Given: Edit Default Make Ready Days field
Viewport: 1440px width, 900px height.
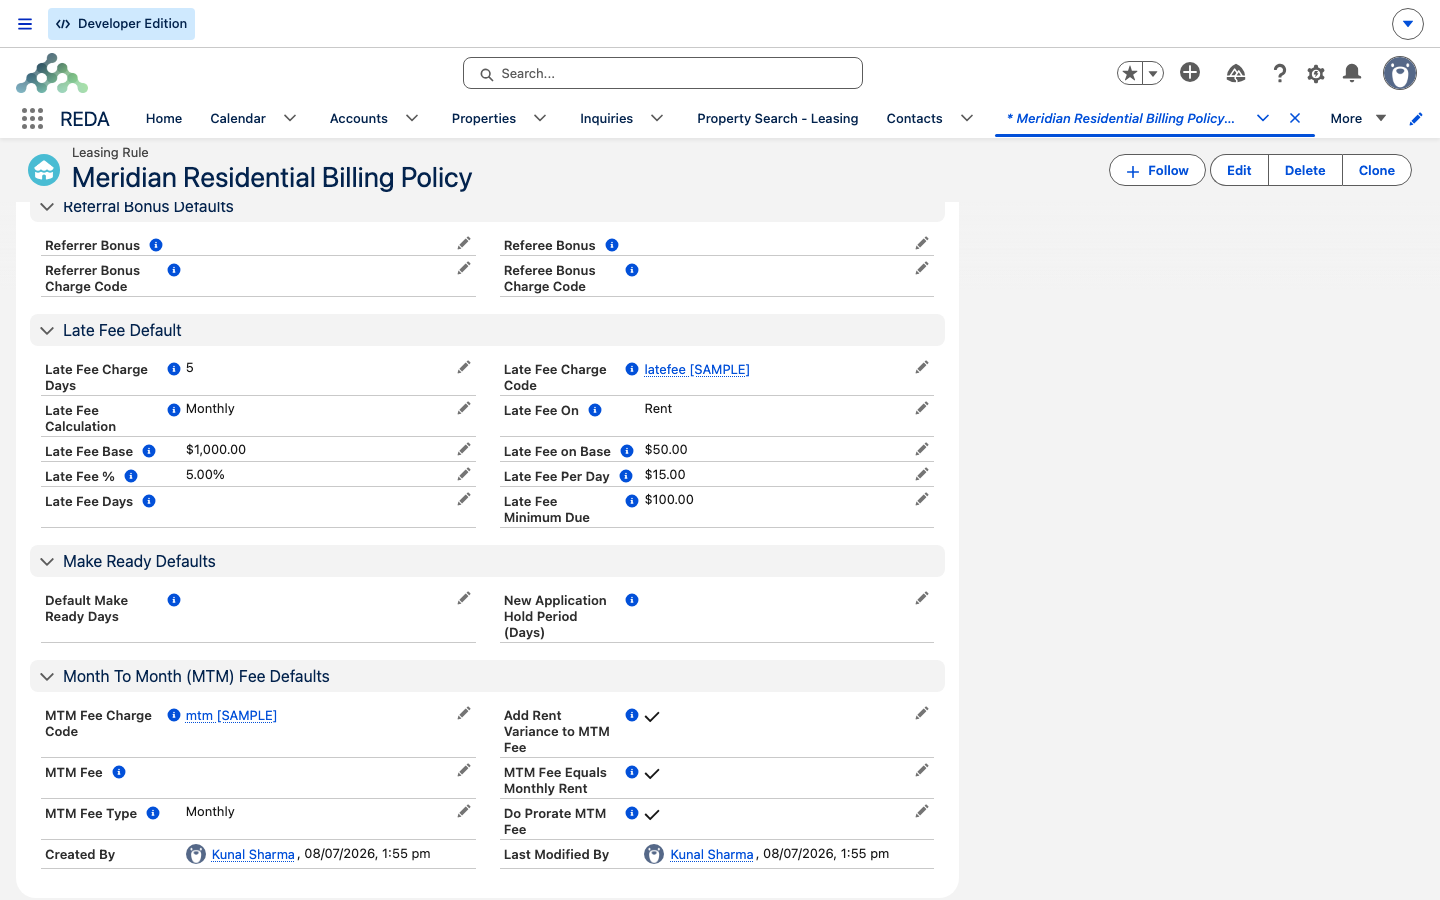Looking at the screenshot, I should pos(464,599).
